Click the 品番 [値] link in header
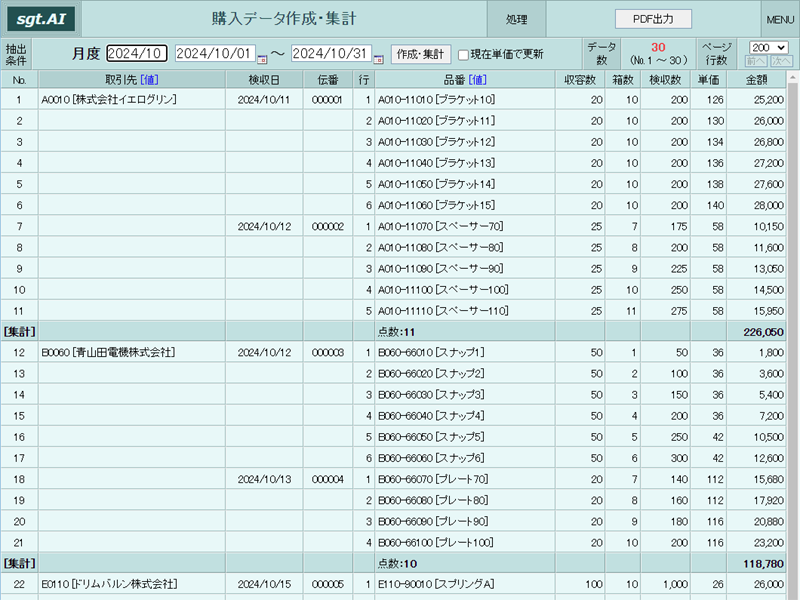 [x=478, y=80]
